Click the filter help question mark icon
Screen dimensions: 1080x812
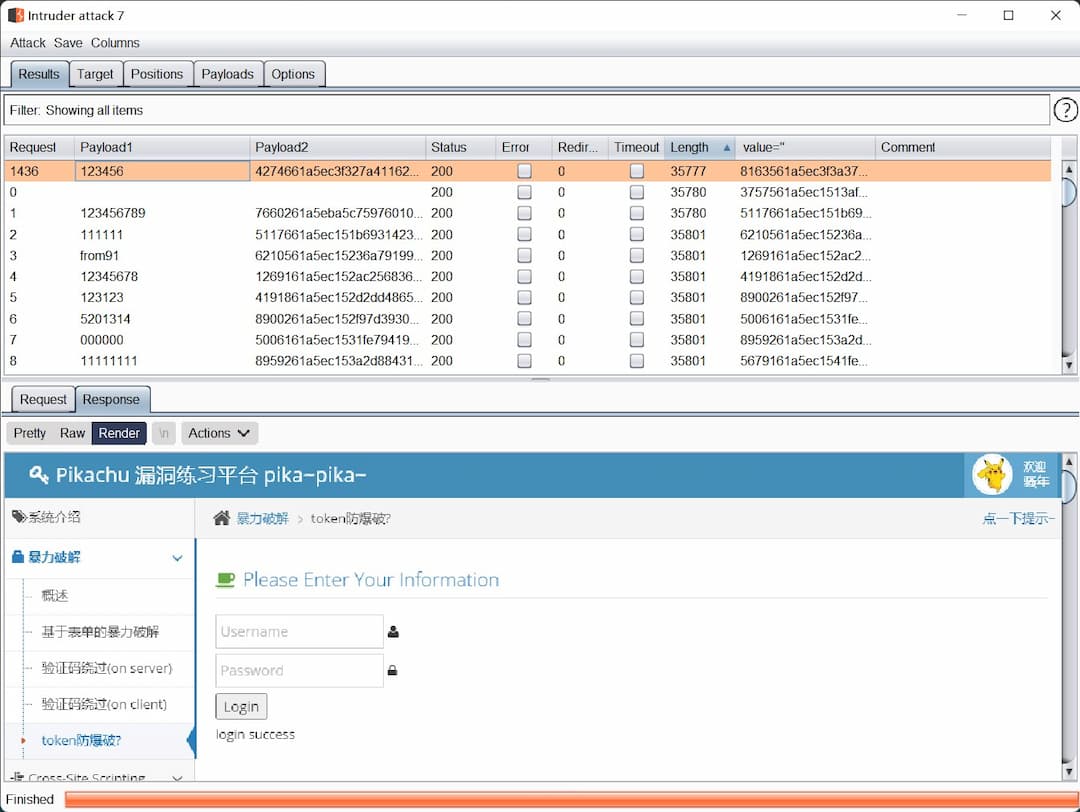tap(1066, 110)
